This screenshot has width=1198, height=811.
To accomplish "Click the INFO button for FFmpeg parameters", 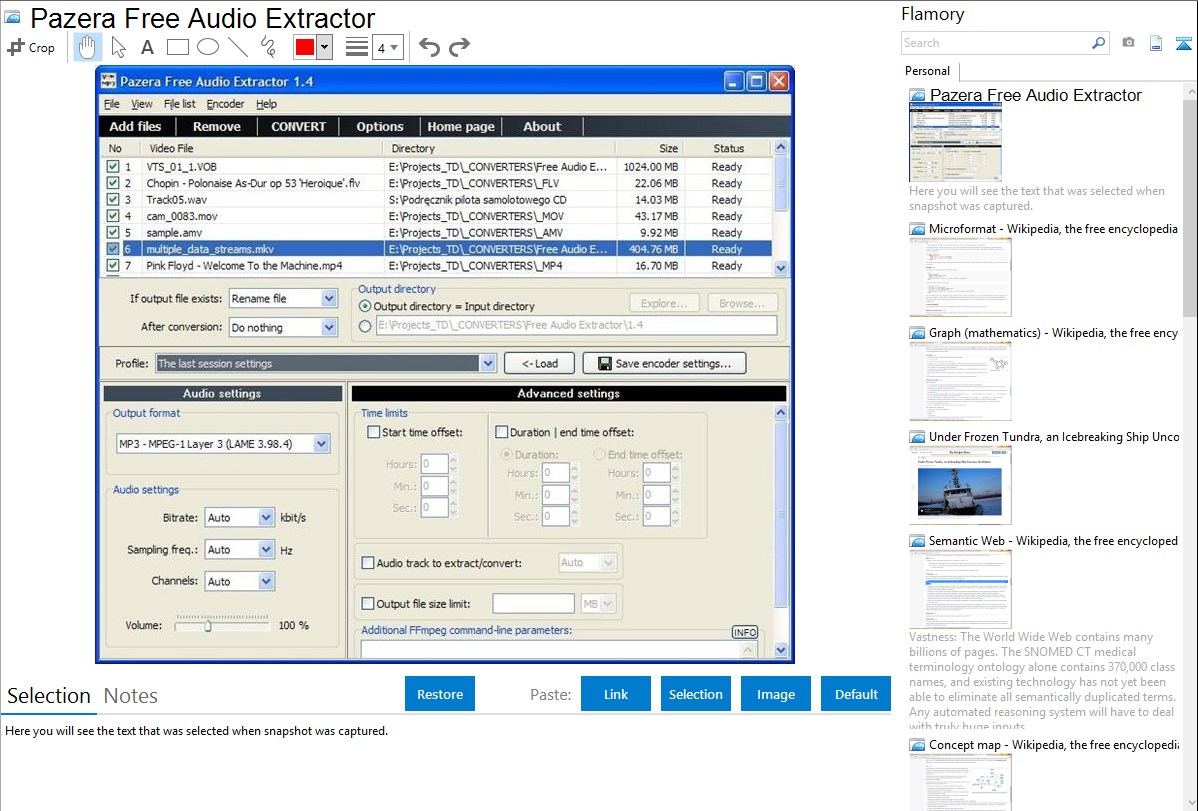I will pos(745,632).
